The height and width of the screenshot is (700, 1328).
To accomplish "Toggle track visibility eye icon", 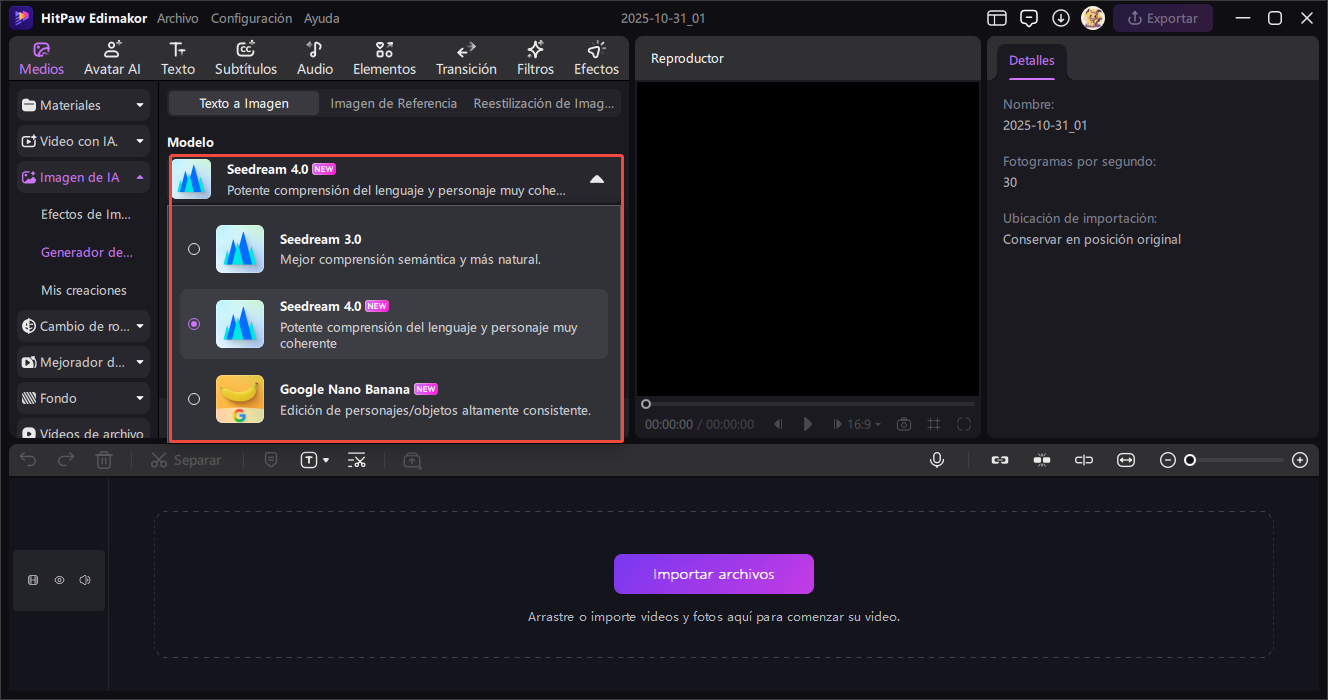I will click(x=59, y=580).
